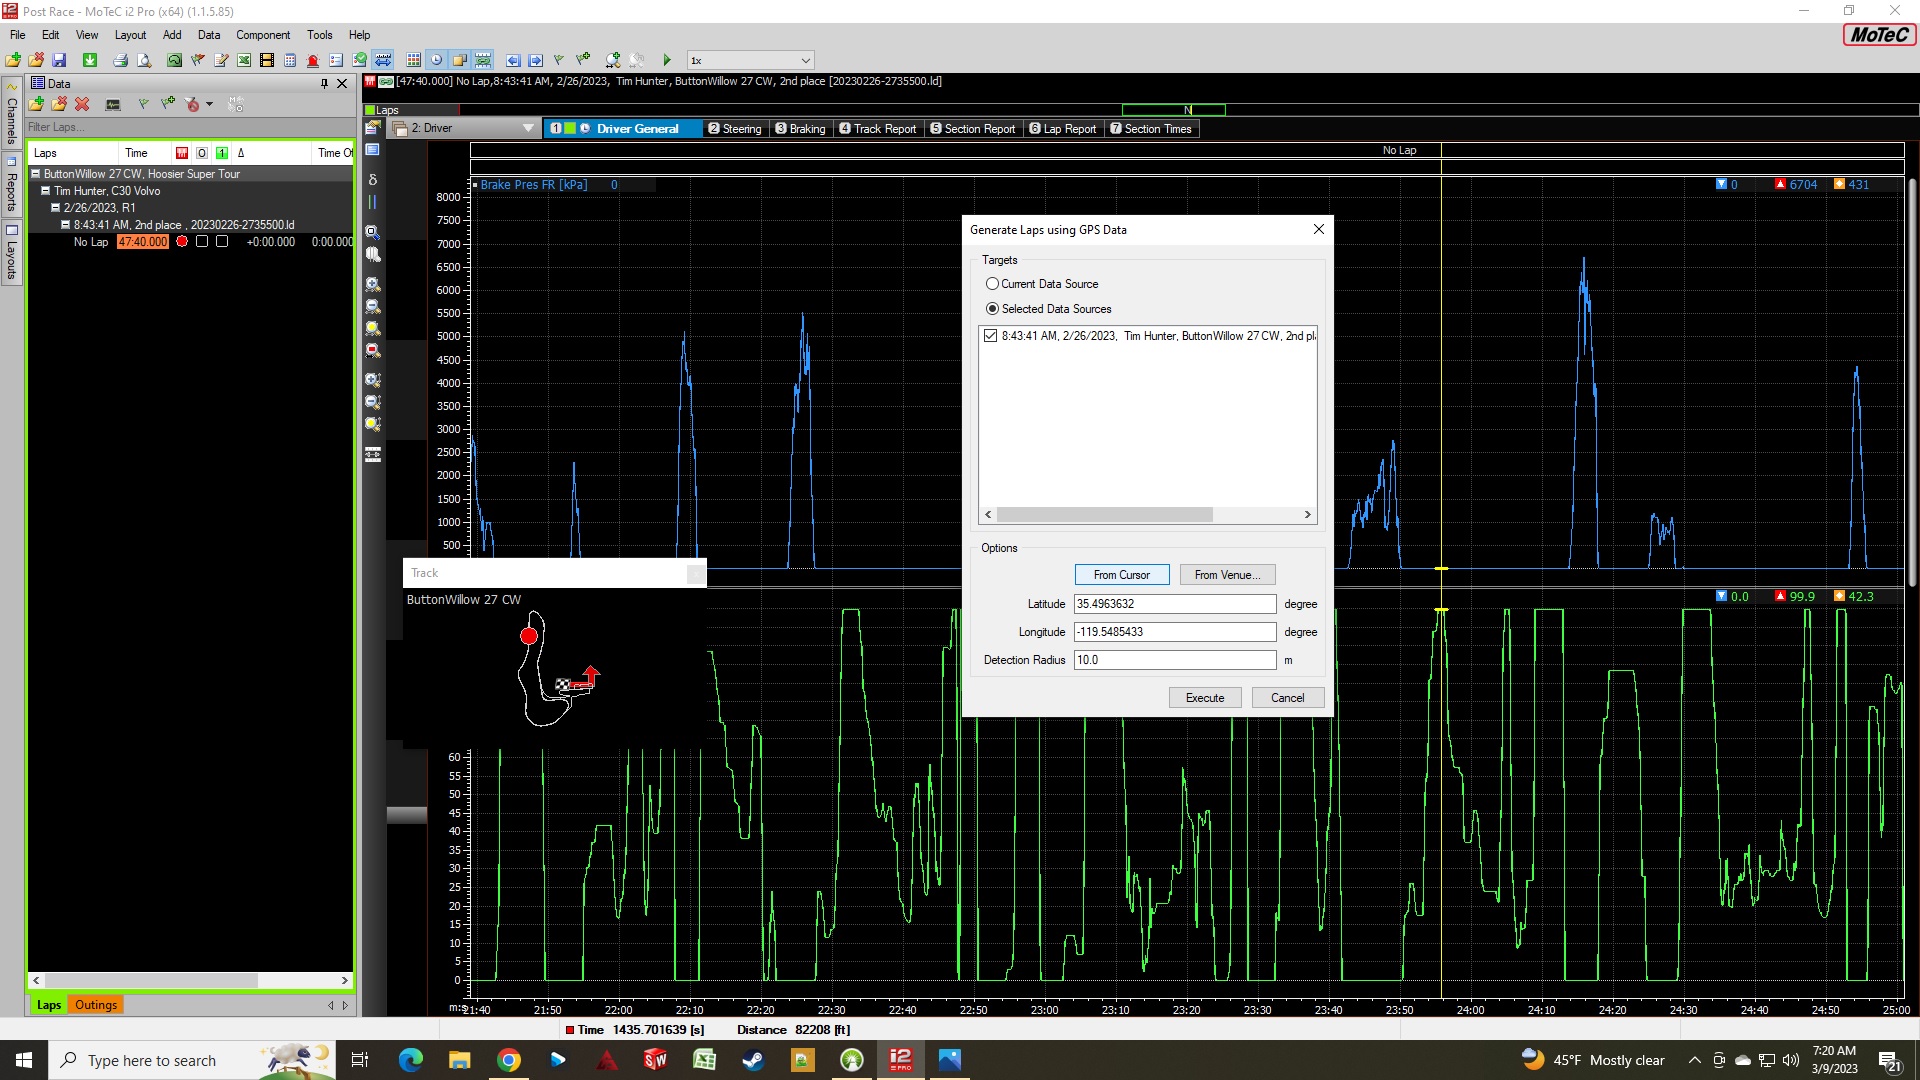Open the Tools menu
Viewport: 1920px width, 1080px height.
coord(320,35)
